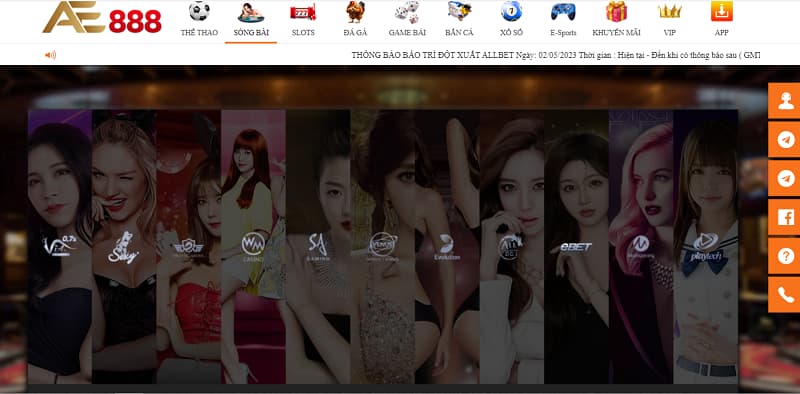Screen dimensions: 800x394
Task: Open the Playtech provider panel
Action: click(706, 247)
